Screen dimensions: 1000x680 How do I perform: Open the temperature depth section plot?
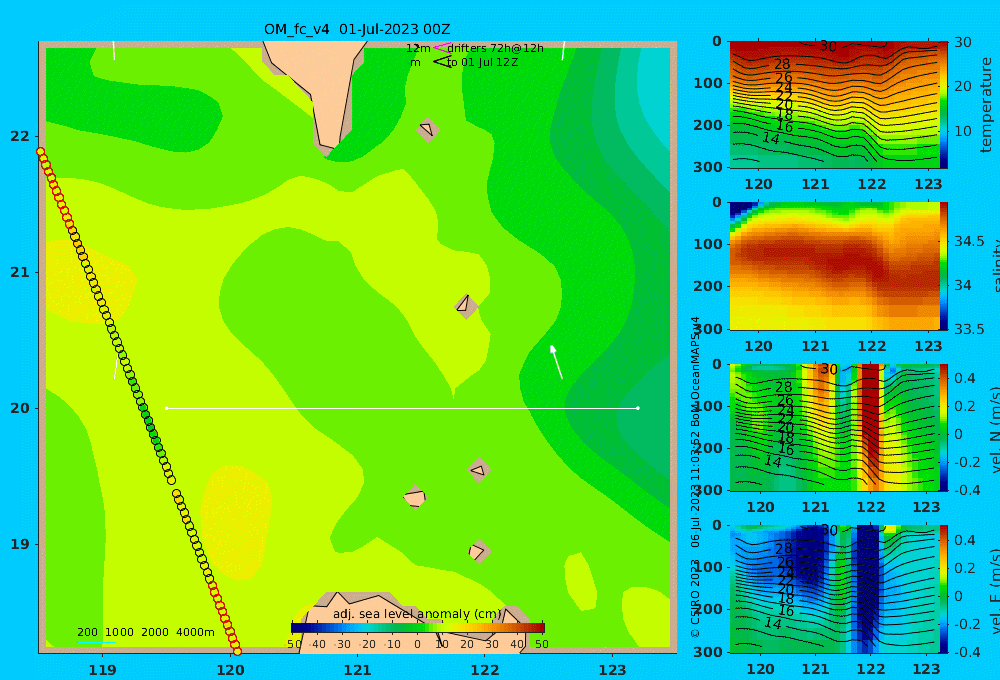tap(834, 105)
